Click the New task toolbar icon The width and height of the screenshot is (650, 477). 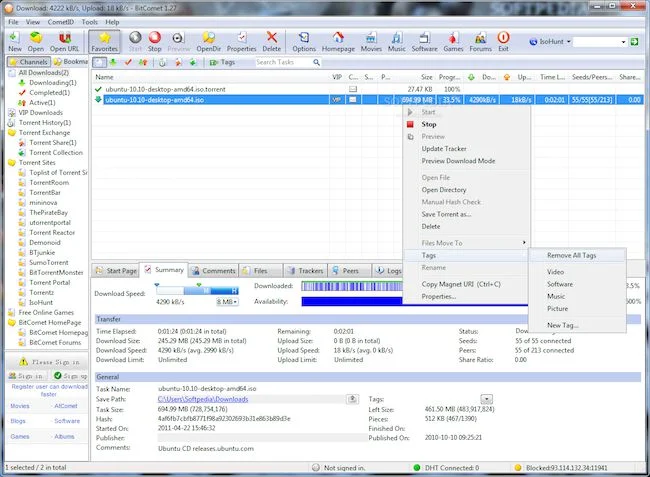point(15,42)
